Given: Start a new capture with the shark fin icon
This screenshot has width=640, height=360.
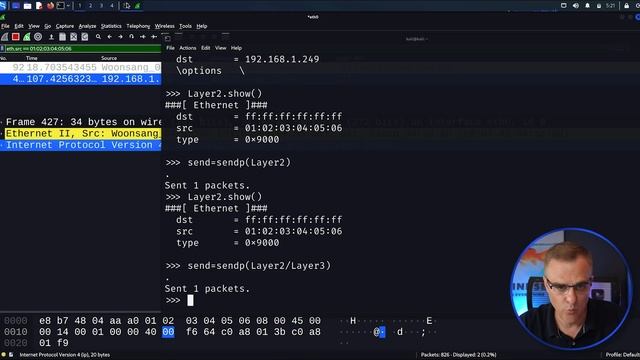Looking at the screenshot, I should point(4,37).
